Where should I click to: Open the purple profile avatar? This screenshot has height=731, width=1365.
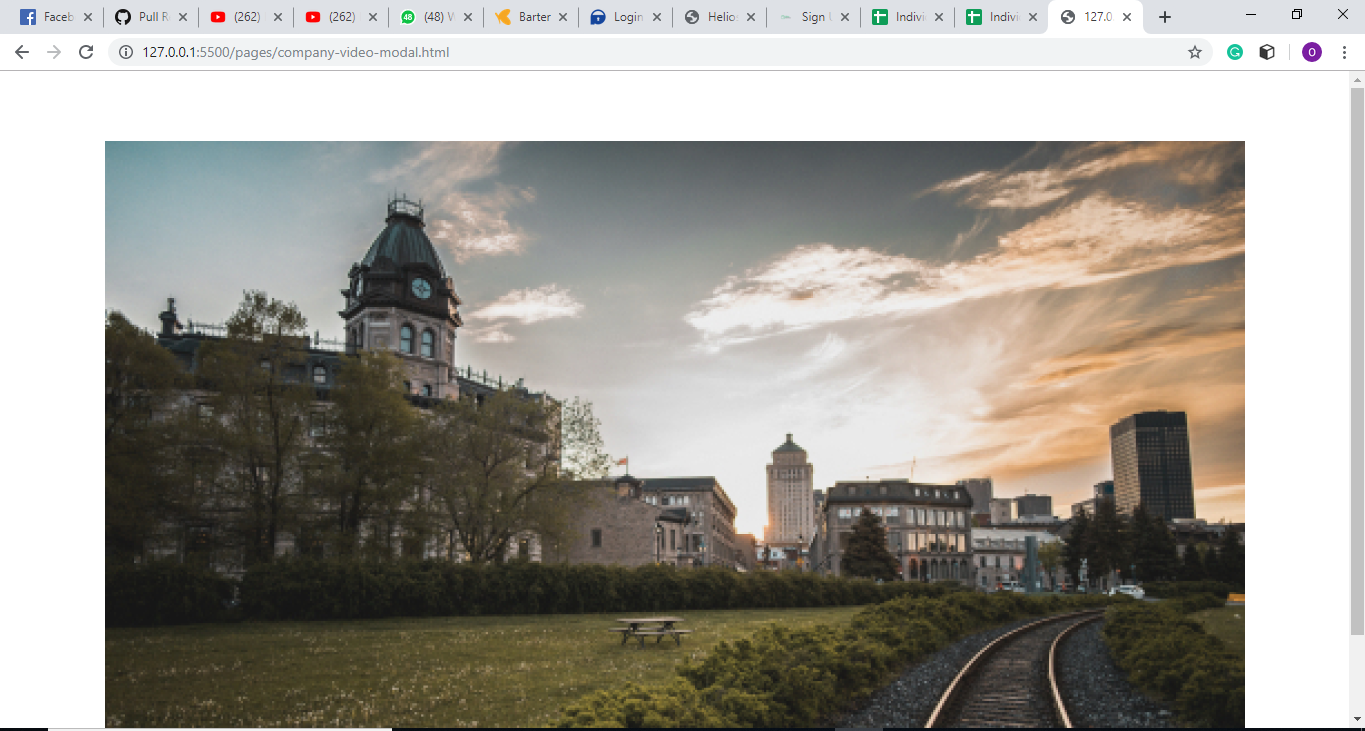(x=1312, y=52)
